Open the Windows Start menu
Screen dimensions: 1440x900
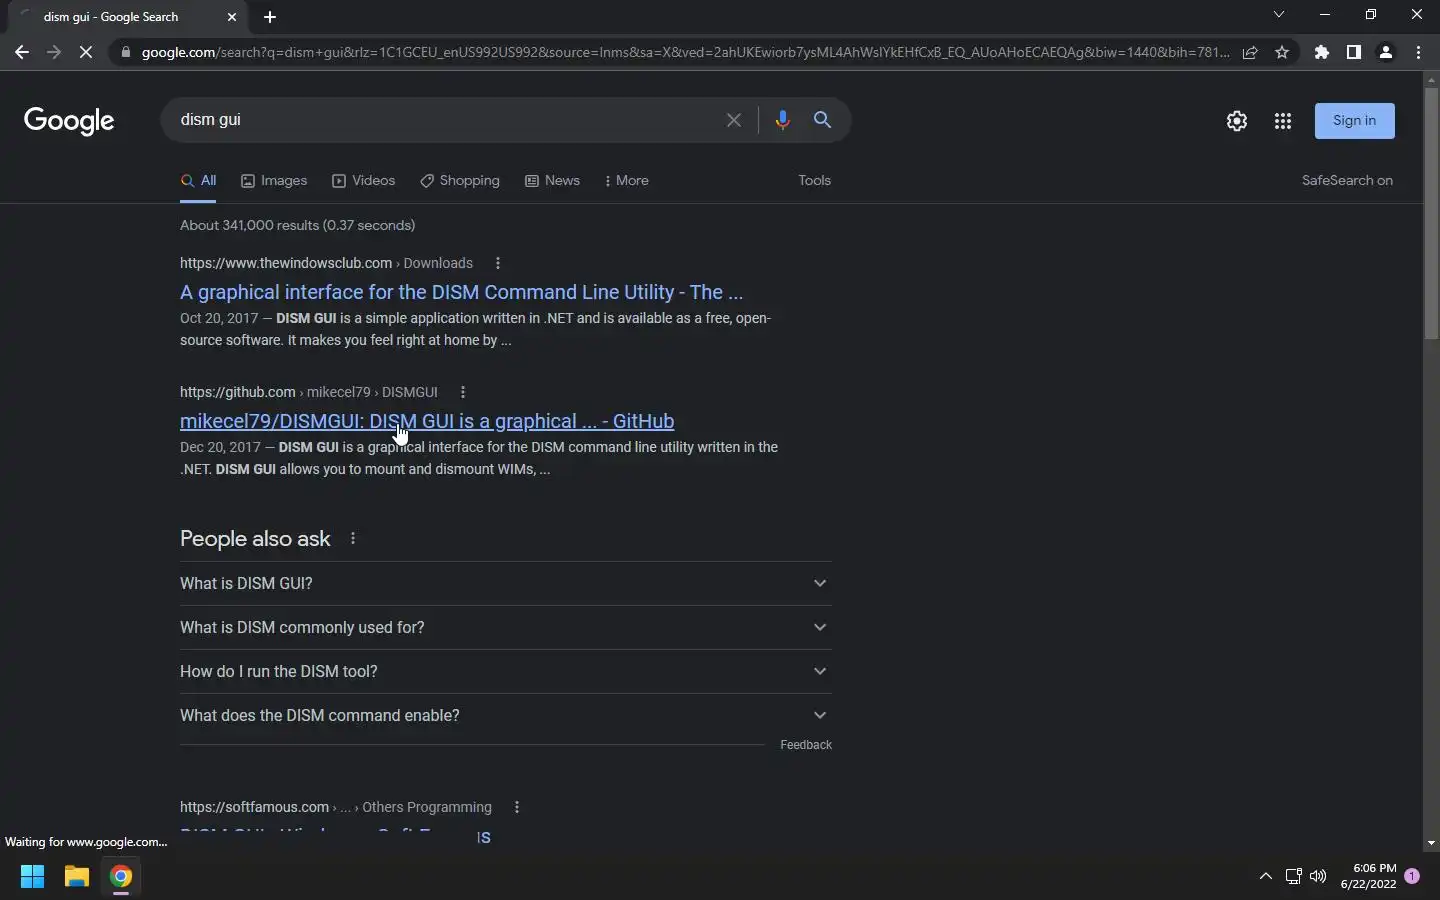tap(32, 877)
